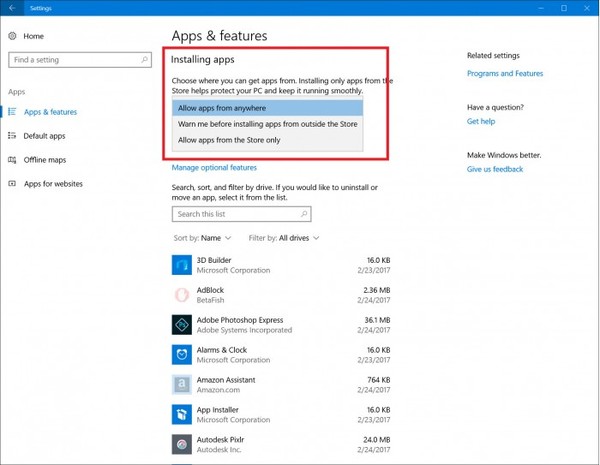Image resolution: width=600 pixels, height=465 pixels.
Task: Select 3D Builder app name
Action: pyautogui.click(x=214, y=260)
